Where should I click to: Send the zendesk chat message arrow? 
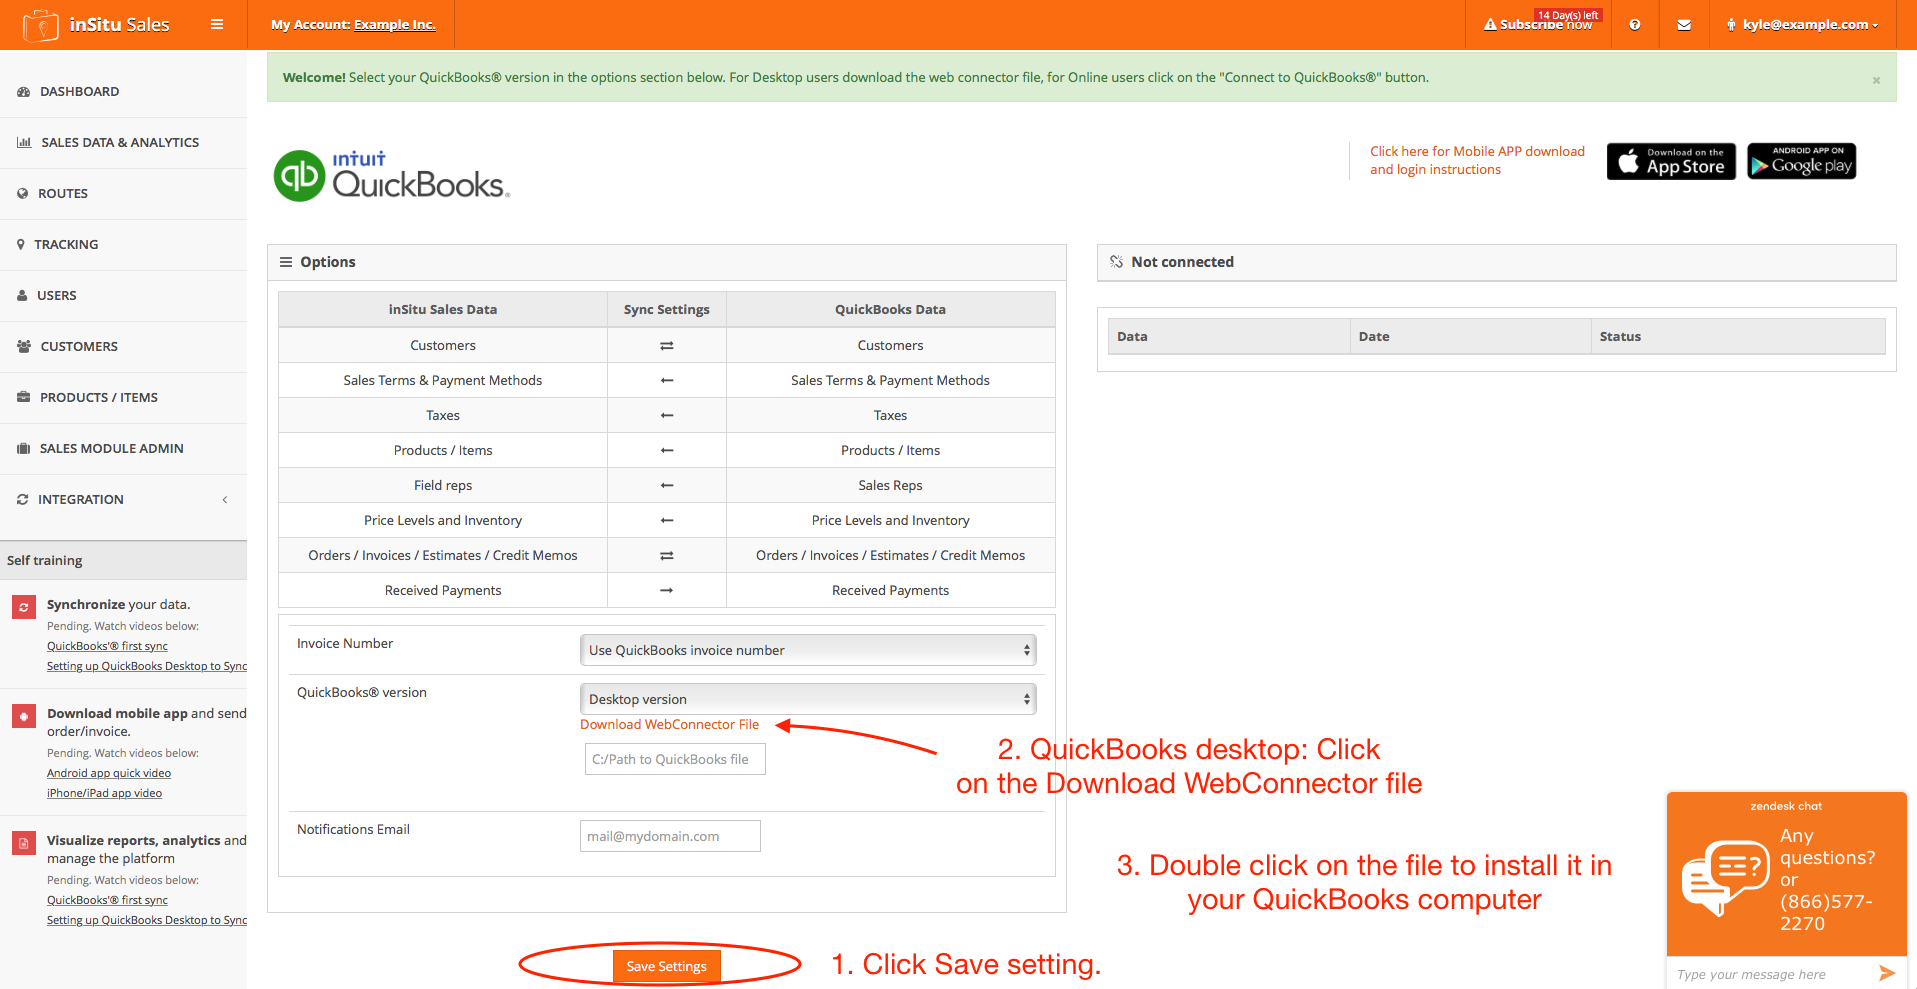coord(1886,973)
